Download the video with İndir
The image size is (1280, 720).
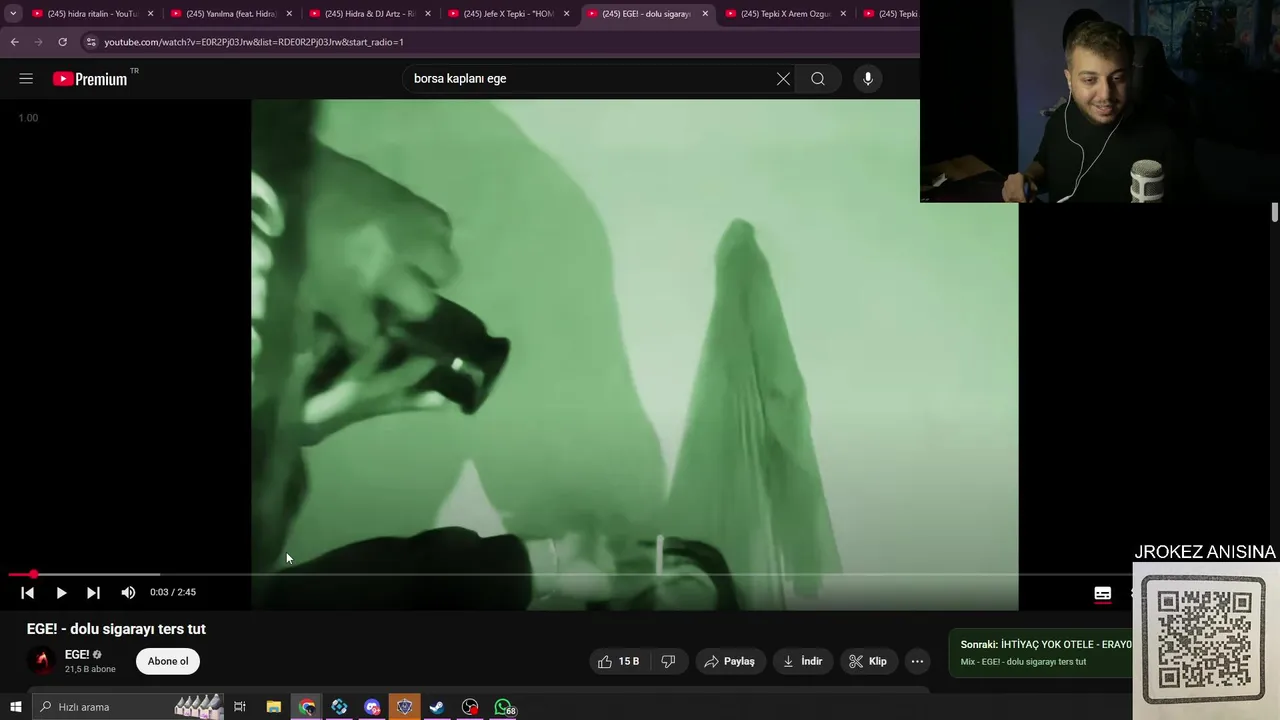(802, 661)
